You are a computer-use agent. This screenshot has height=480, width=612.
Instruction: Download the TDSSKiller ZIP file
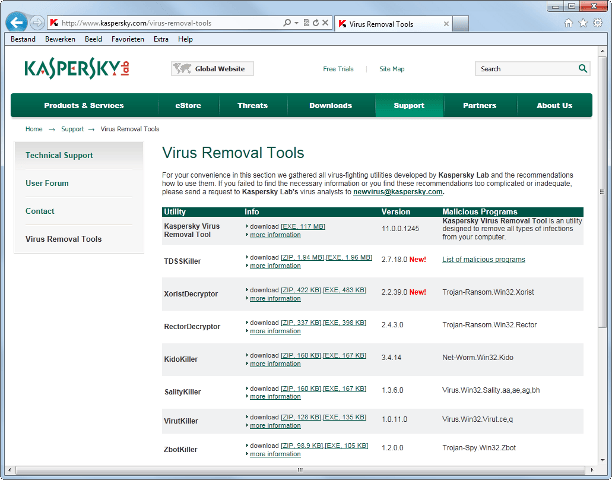(302, 258)
